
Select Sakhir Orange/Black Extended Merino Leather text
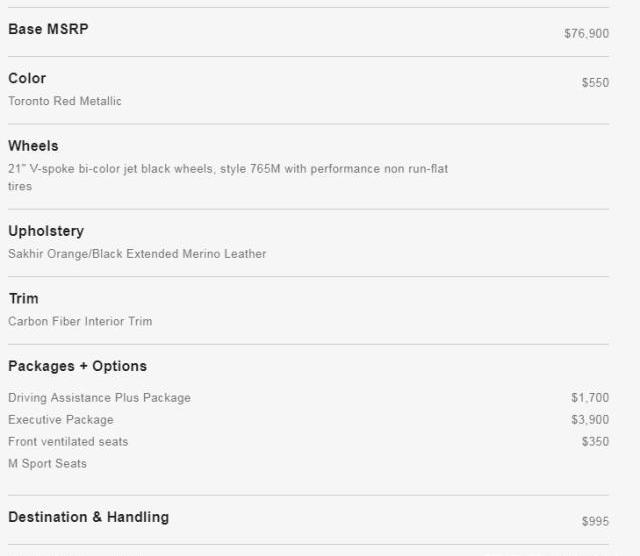137,254
